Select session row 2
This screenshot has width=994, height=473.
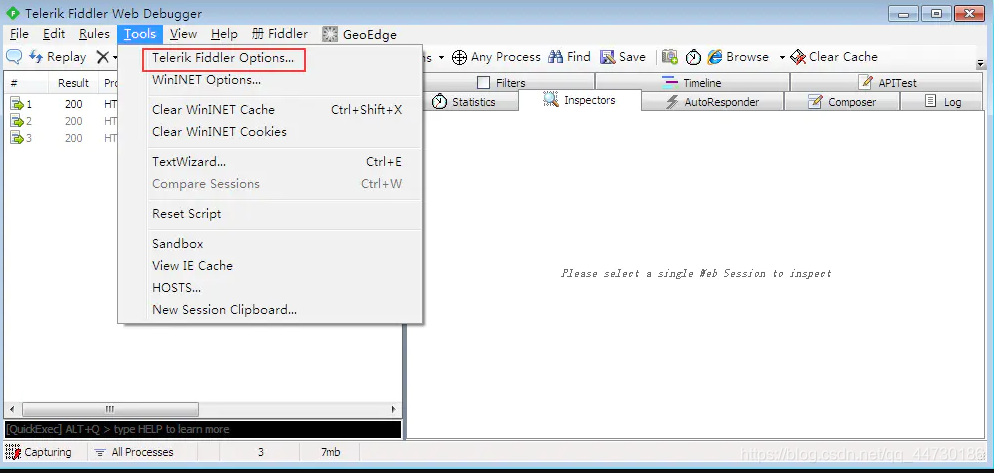63,121
